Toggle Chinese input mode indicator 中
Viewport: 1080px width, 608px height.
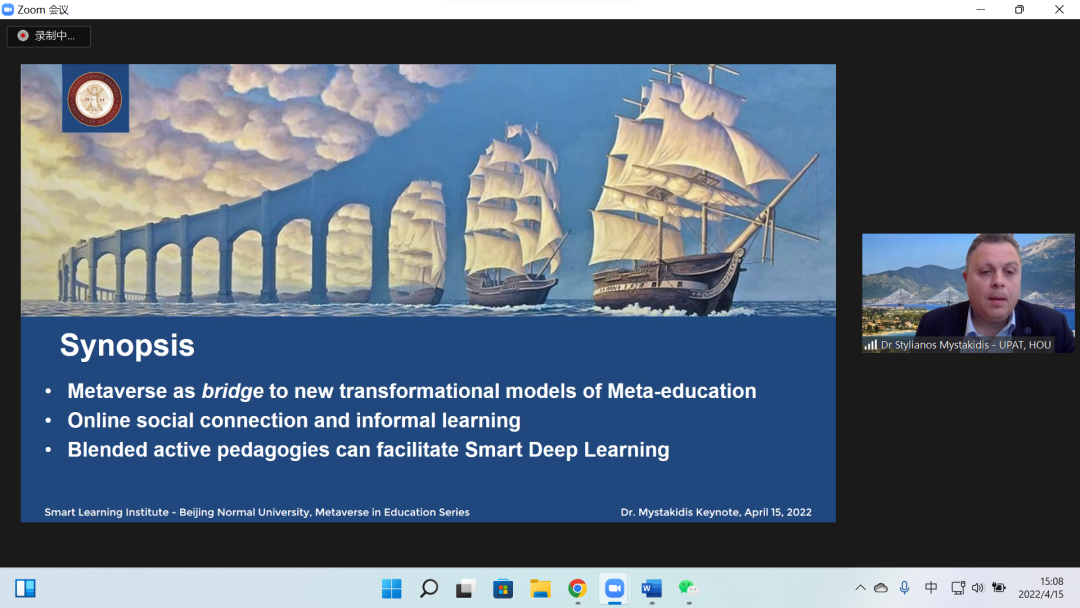point(931,588)
